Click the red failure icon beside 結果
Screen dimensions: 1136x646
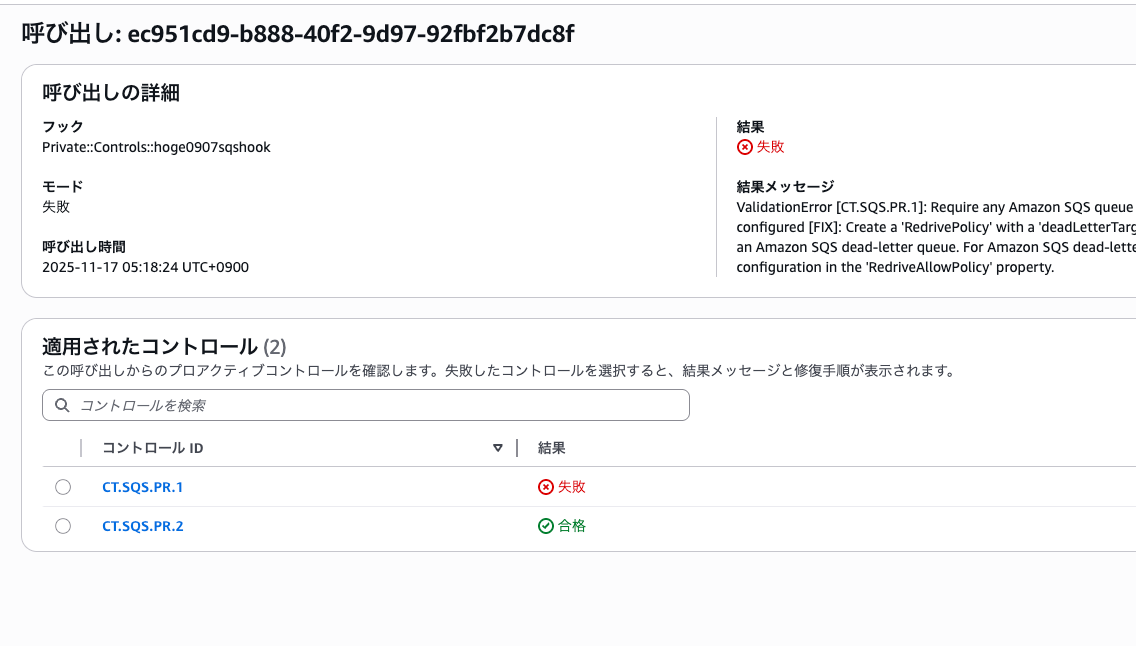click(744, 146)
